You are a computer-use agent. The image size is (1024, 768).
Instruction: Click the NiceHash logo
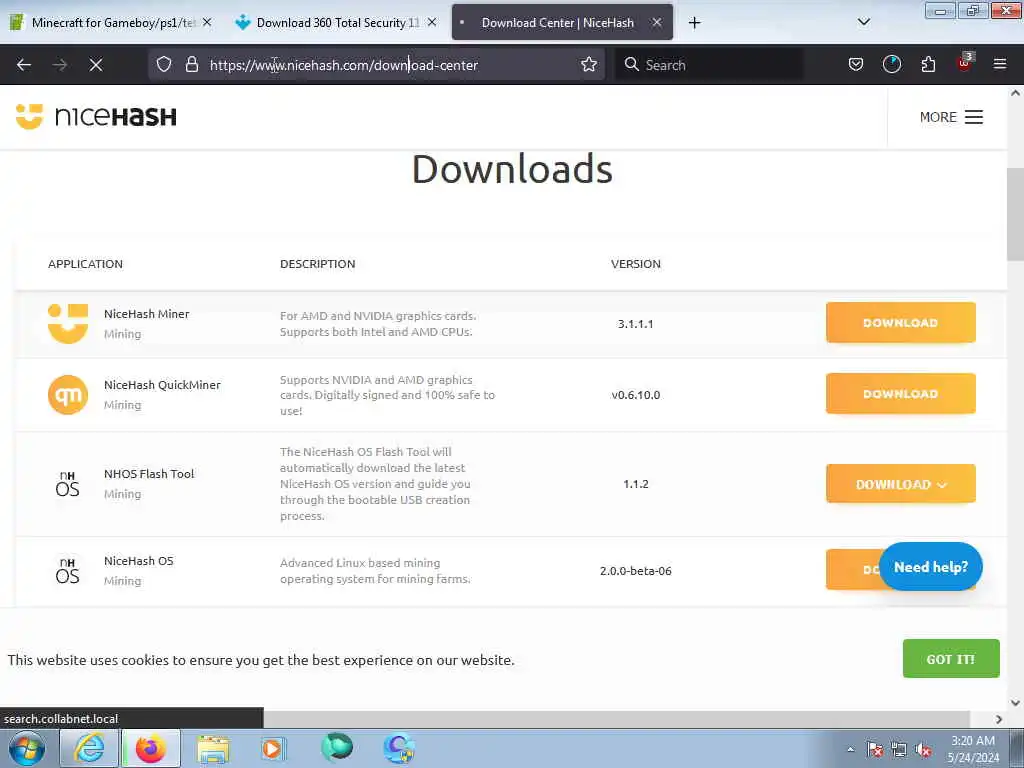[x=96, y=117]
